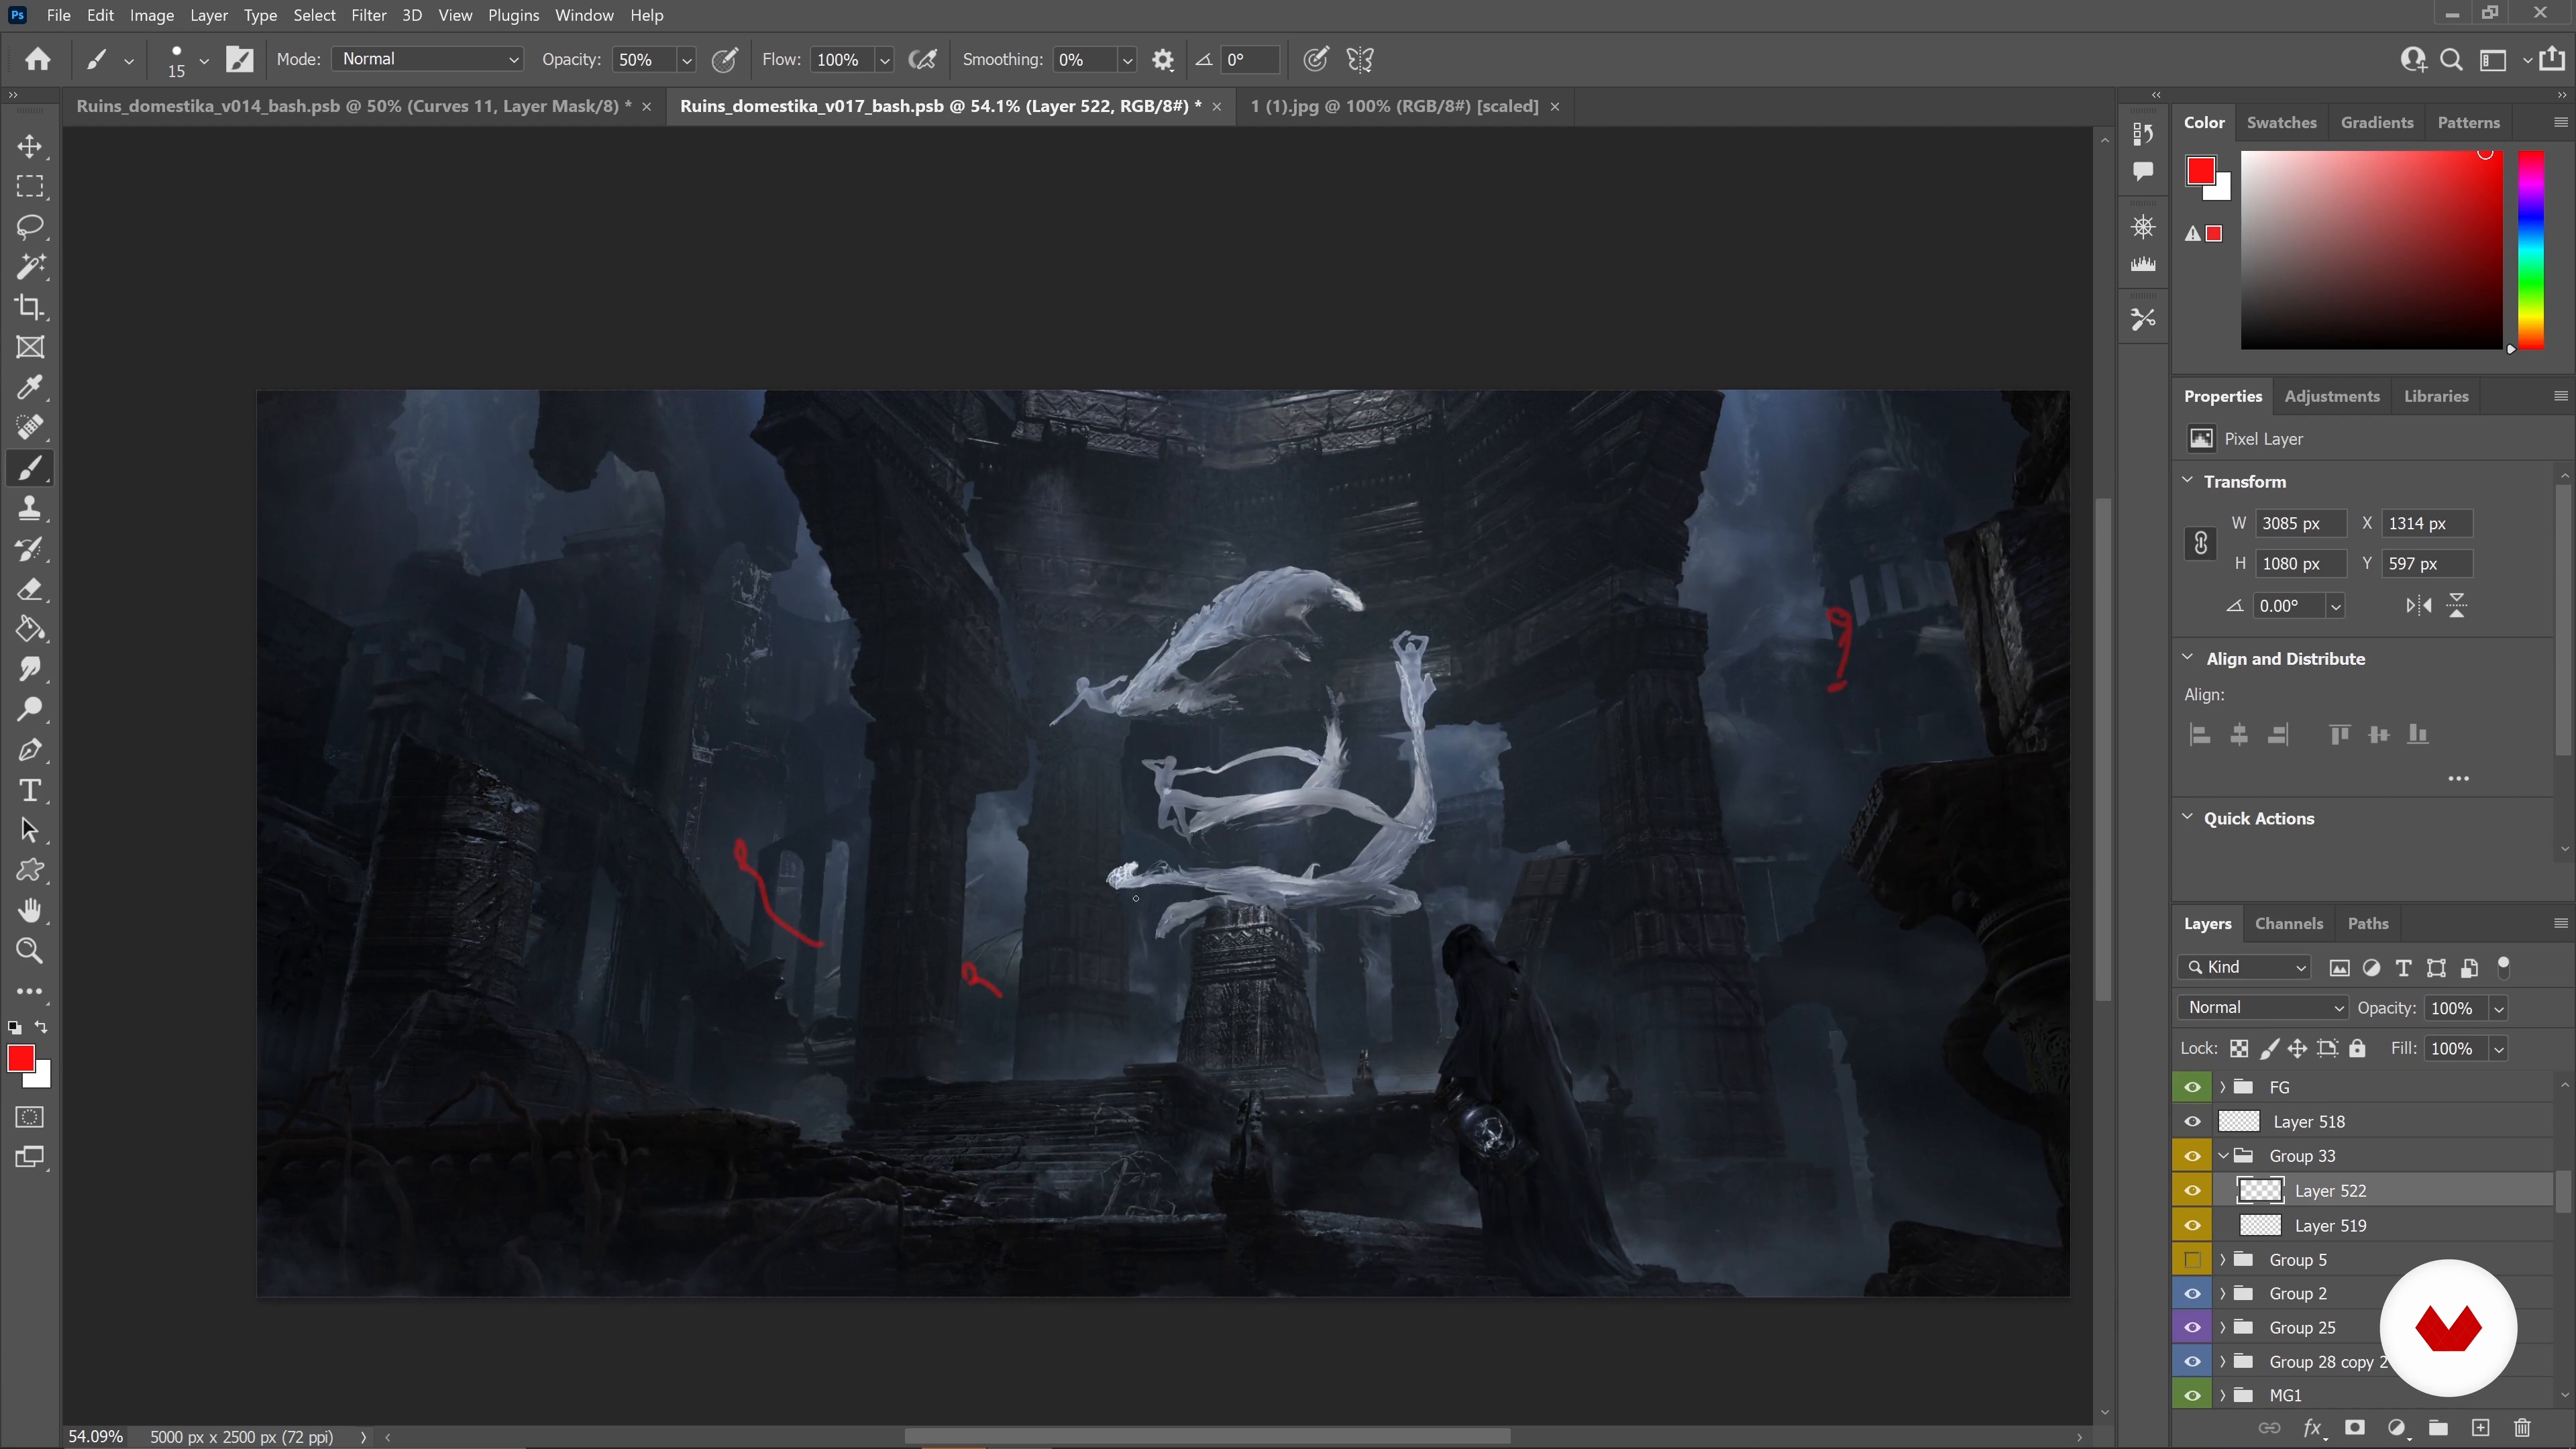Screen dimensions: 2576x1449
Task: Open Smoothing value dropdown arrow
Action: pos(1127,60)
